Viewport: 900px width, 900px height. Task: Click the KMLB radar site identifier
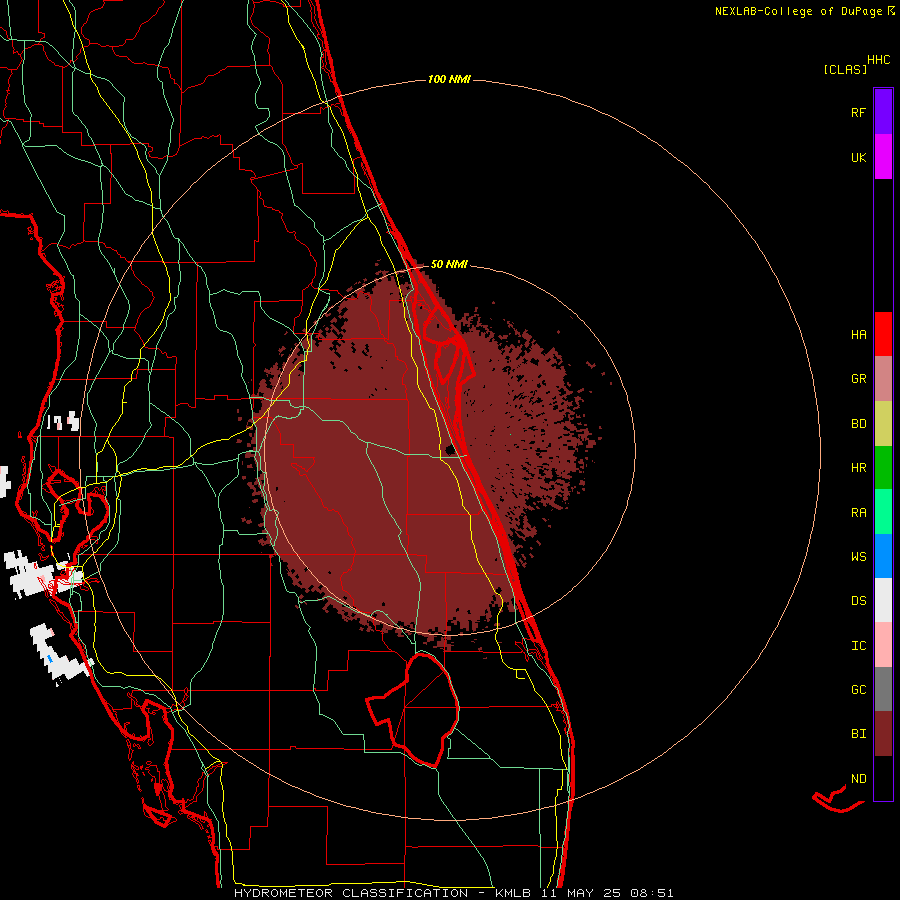click(x=513, y=893)
